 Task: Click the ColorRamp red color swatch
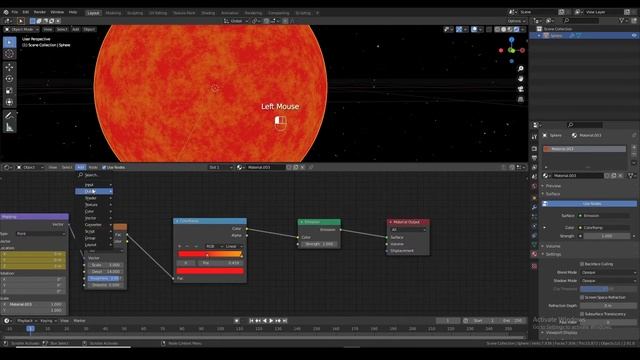coord(210,271)
